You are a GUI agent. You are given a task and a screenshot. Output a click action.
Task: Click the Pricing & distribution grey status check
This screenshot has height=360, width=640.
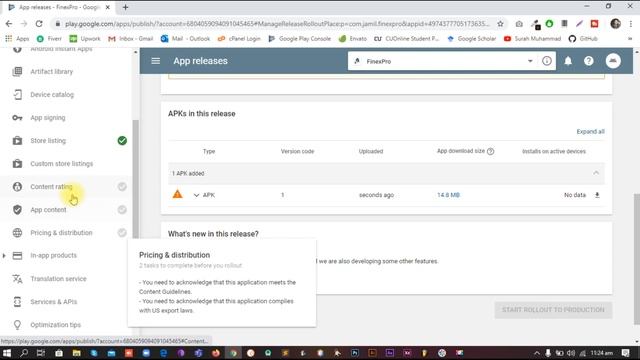click(x=122, y=232)
